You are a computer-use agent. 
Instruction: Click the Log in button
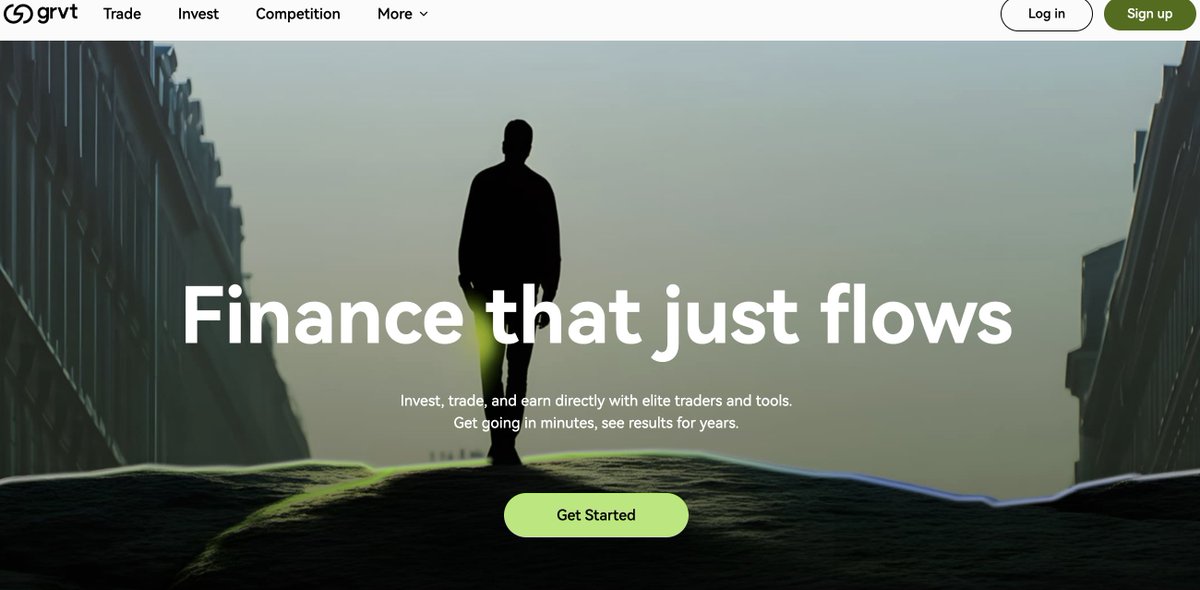(x=1046, y=14)
